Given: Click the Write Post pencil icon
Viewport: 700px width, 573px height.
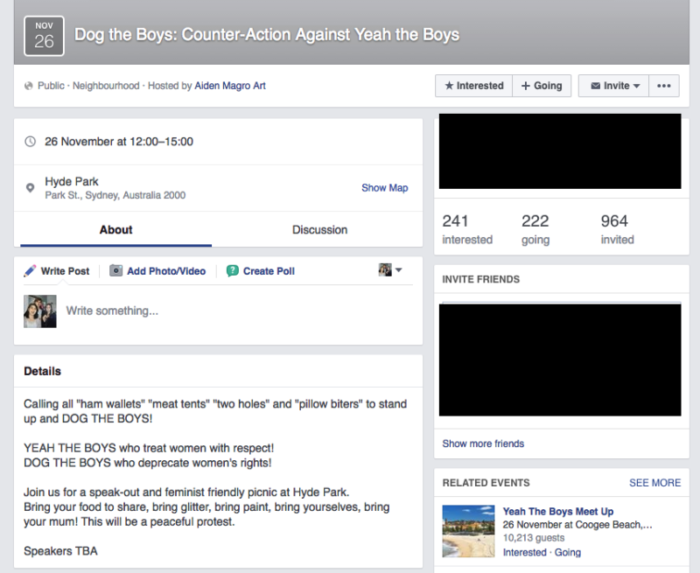Looking at the screenshot, I should [x=30, y=271].
